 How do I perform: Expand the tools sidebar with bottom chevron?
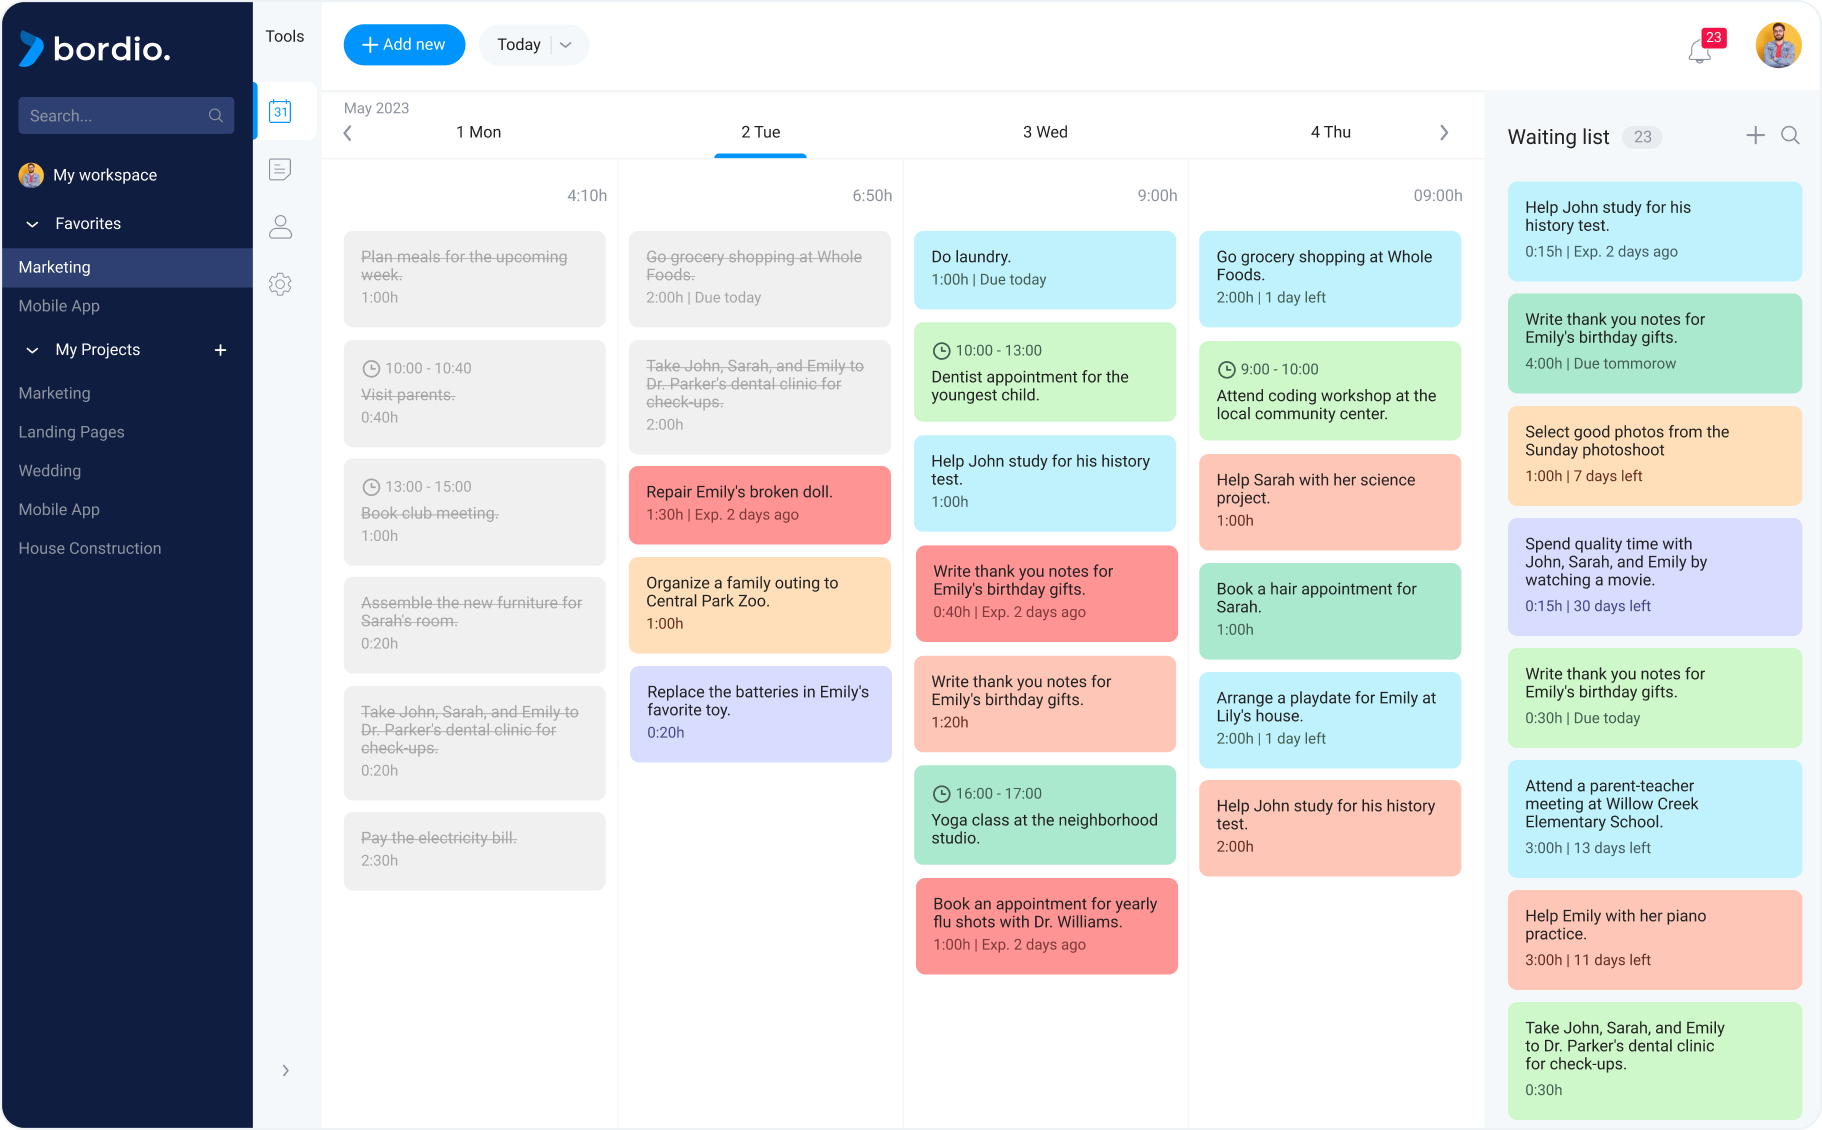point(286,1071)
